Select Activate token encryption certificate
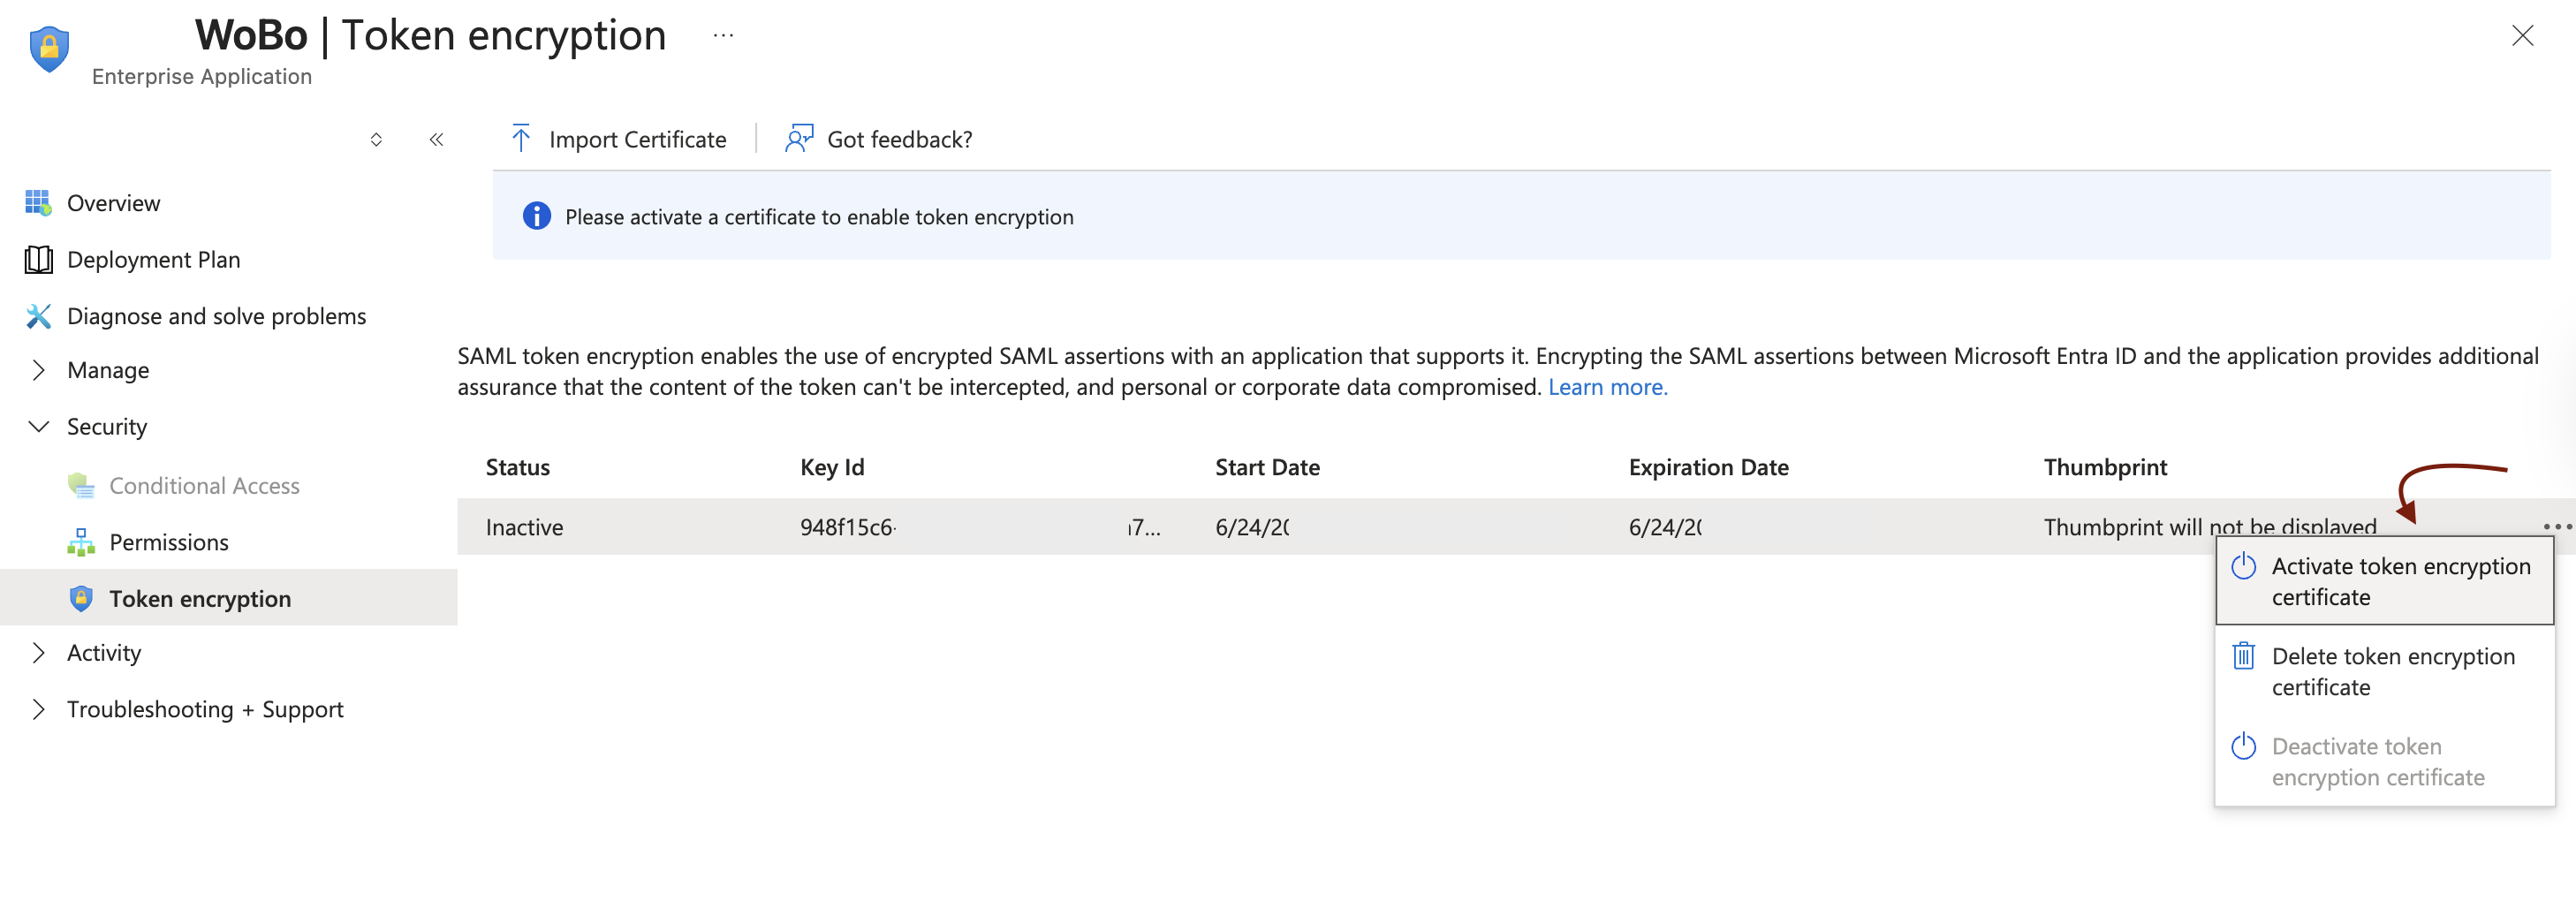 (x=2385, y=581)
